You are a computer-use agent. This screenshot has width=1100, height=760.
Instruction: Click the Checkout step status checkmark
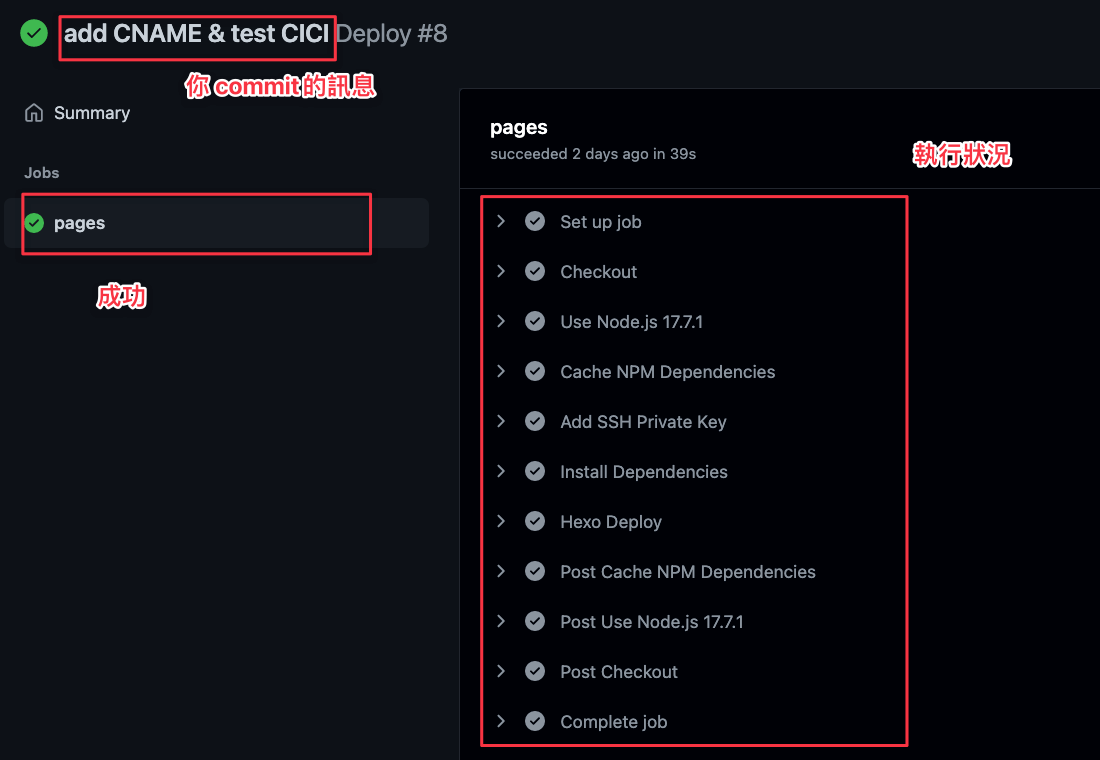click(x=535, y=272)
